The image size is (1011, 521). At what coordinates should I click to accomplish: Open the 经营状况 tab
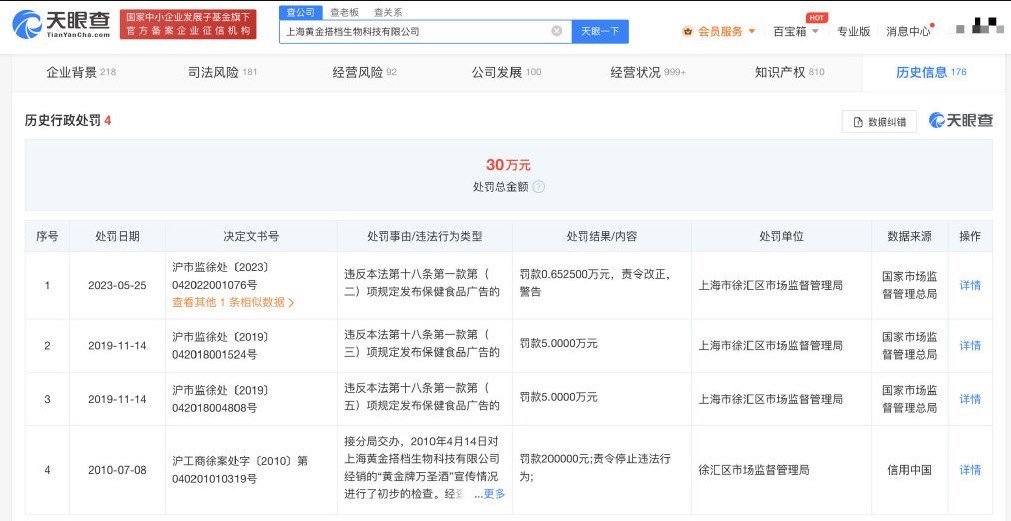(648, 73)
